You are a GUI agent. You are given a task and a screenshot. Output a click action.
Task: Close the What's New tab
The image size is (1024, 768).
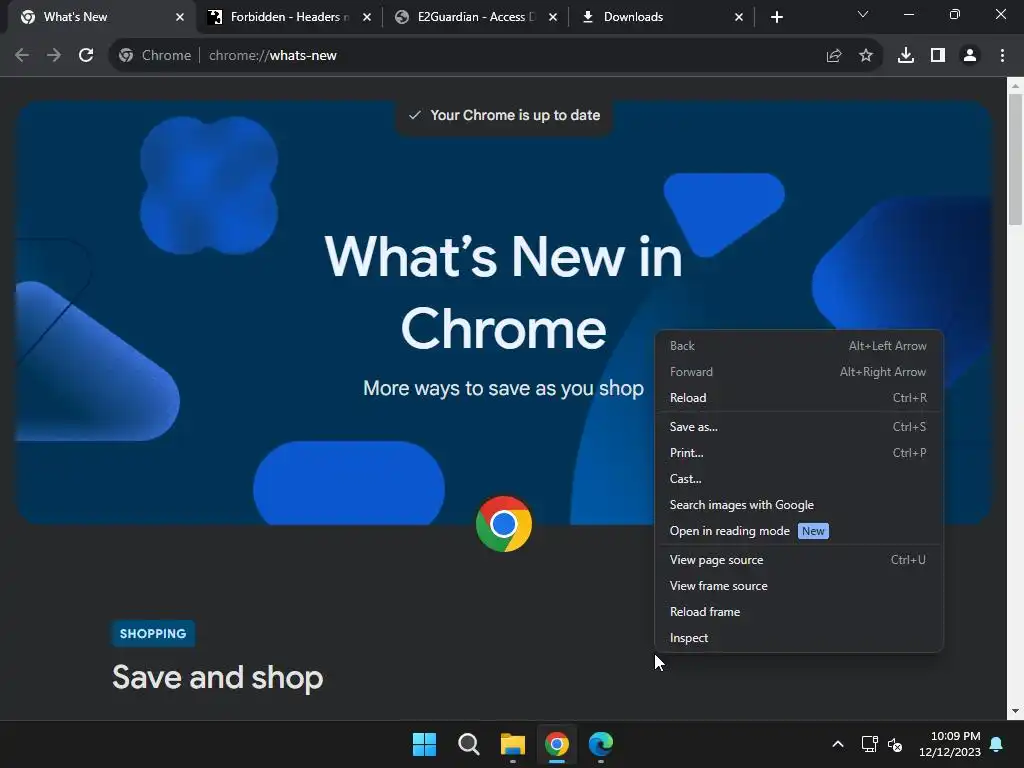180,17
